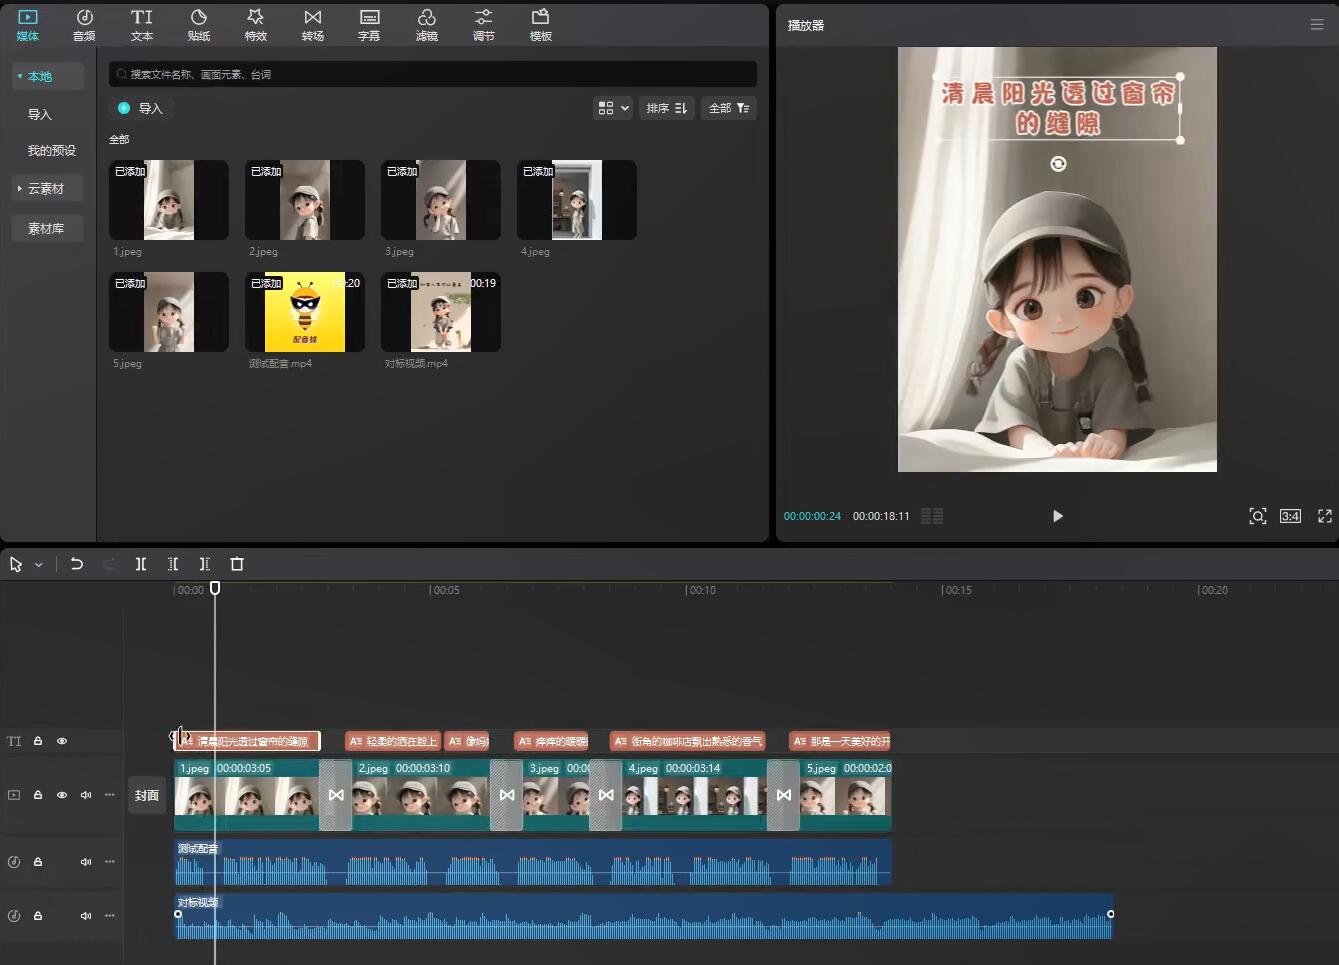Screen dimensions: 1339x965
Task: Click the split clip tool
Action: pos(141,564)
